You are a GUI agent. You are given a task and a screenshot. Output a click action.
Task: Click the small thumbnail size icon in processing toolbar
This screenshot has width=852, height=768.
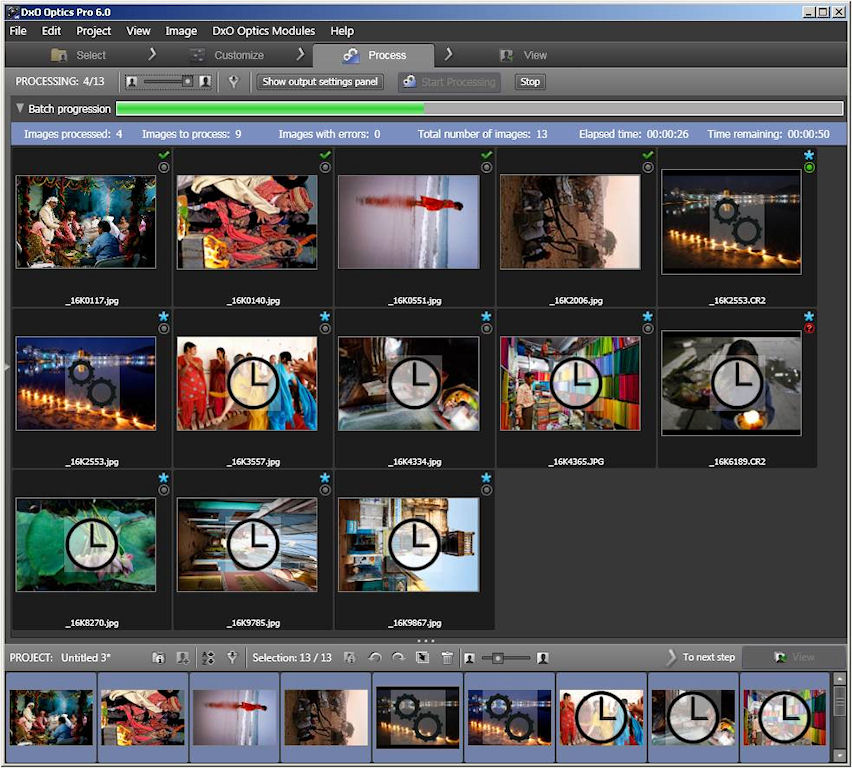tap(132, 82)
